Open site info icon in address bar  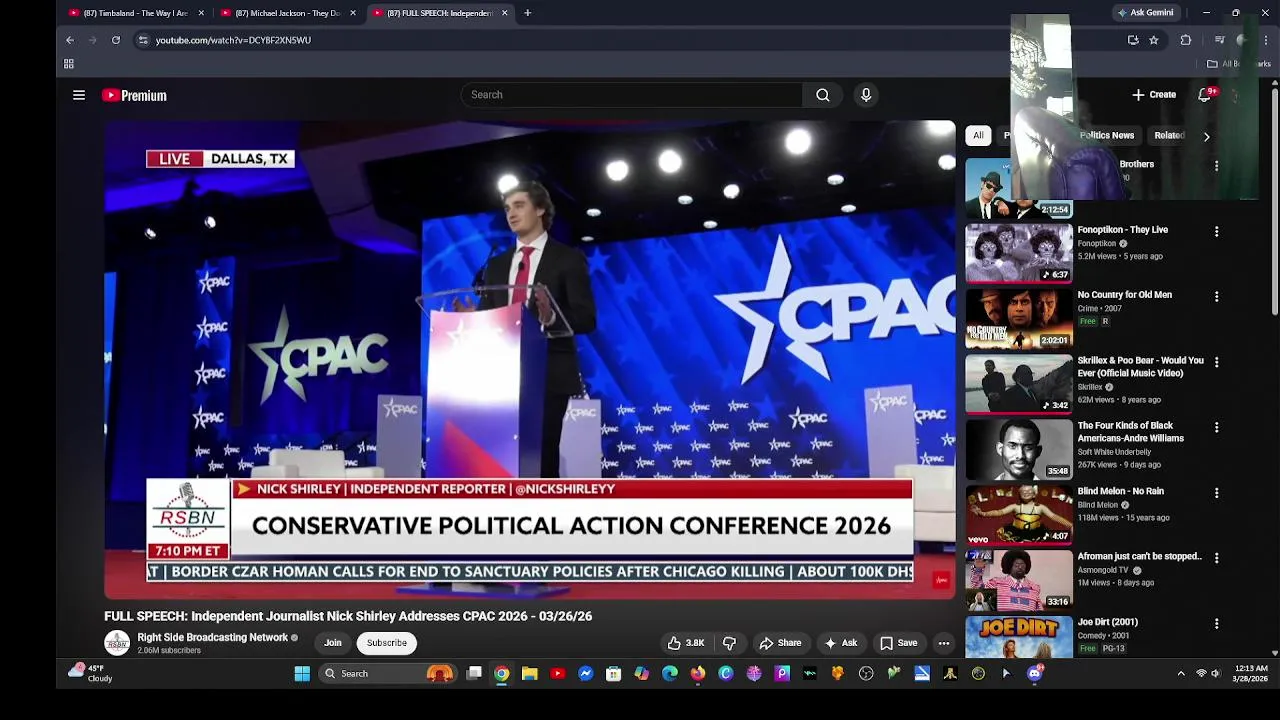pyautogui.click(x=143, y=40)
